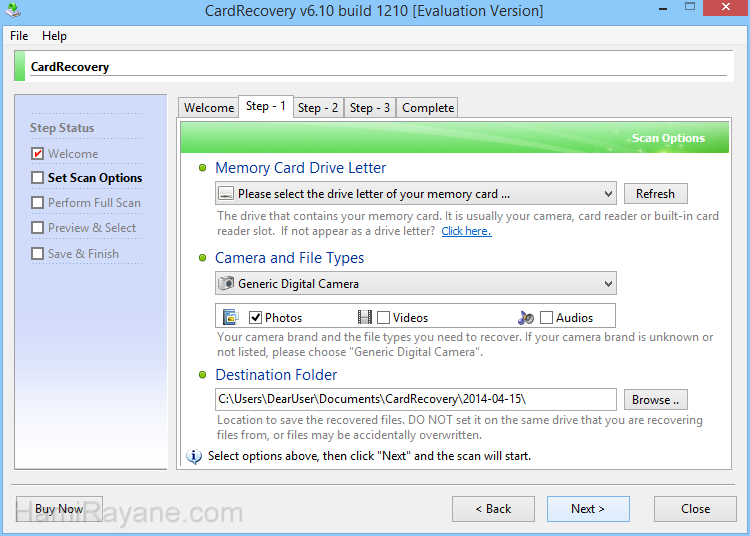Click the Buy Now button

point(59,509)
